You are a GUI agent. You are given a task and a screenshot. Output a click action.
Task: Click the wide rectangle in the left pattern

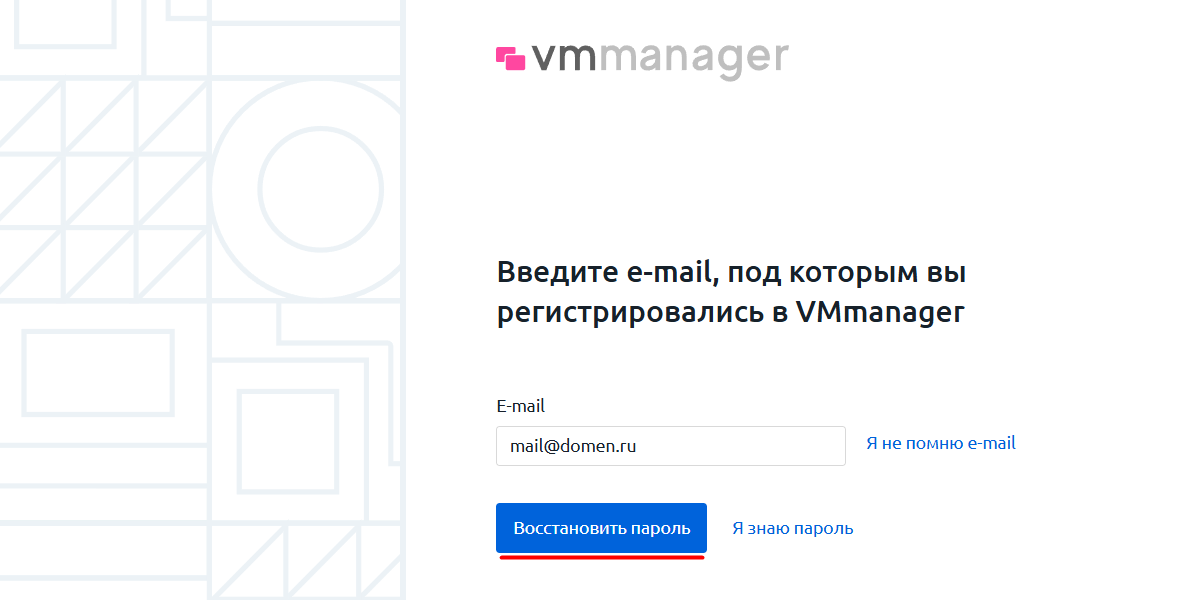pyautogui.click(x=97, y=372)
